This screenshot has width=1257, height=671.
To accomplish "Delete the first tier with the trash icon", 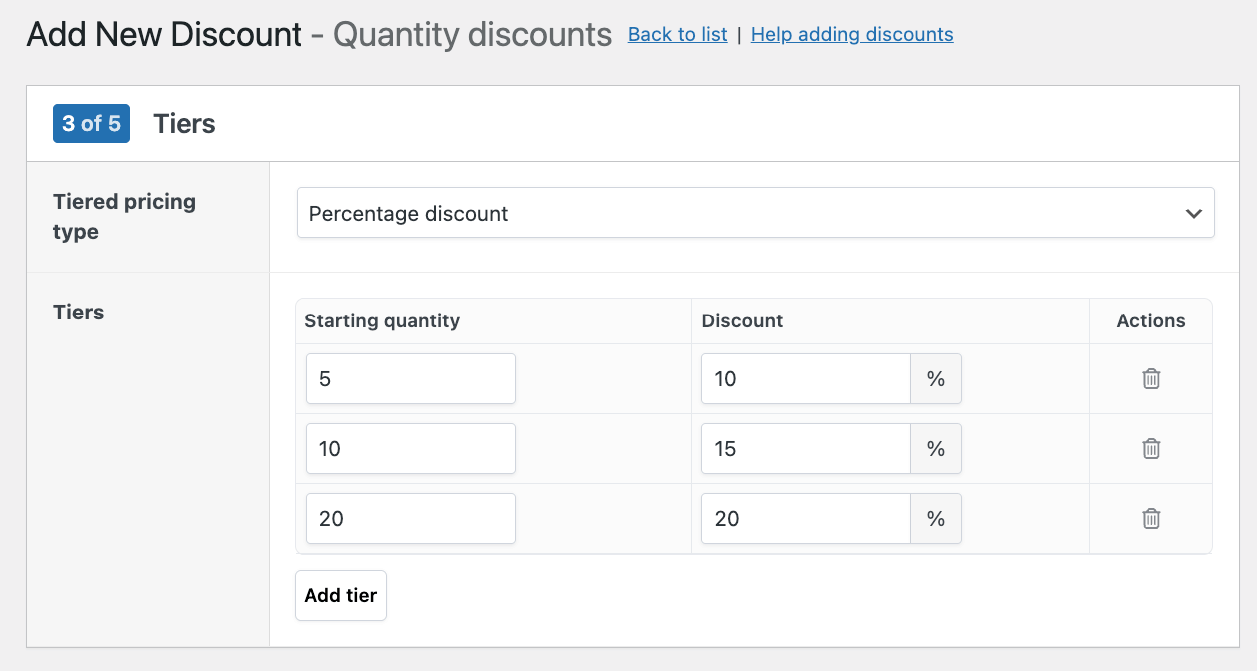I will pos(1150,378).
